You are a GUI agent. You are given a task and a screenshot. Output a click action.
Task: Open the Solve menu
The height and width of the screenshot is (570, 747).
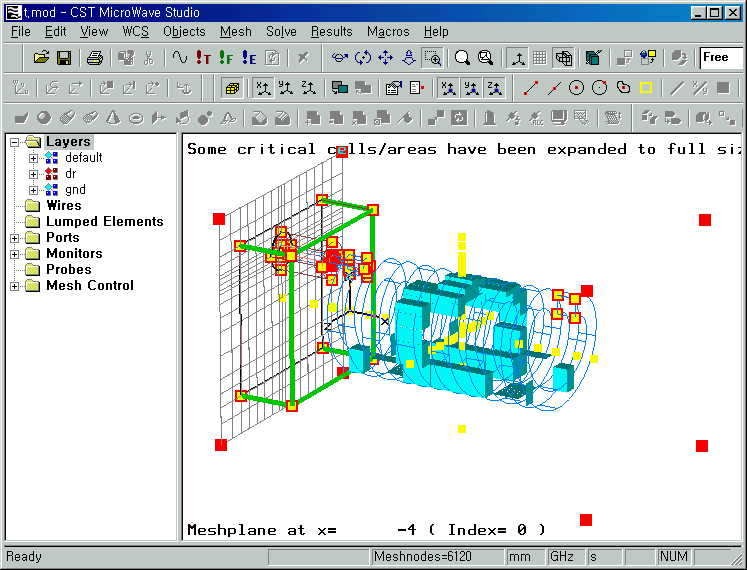tap(281, 31)
